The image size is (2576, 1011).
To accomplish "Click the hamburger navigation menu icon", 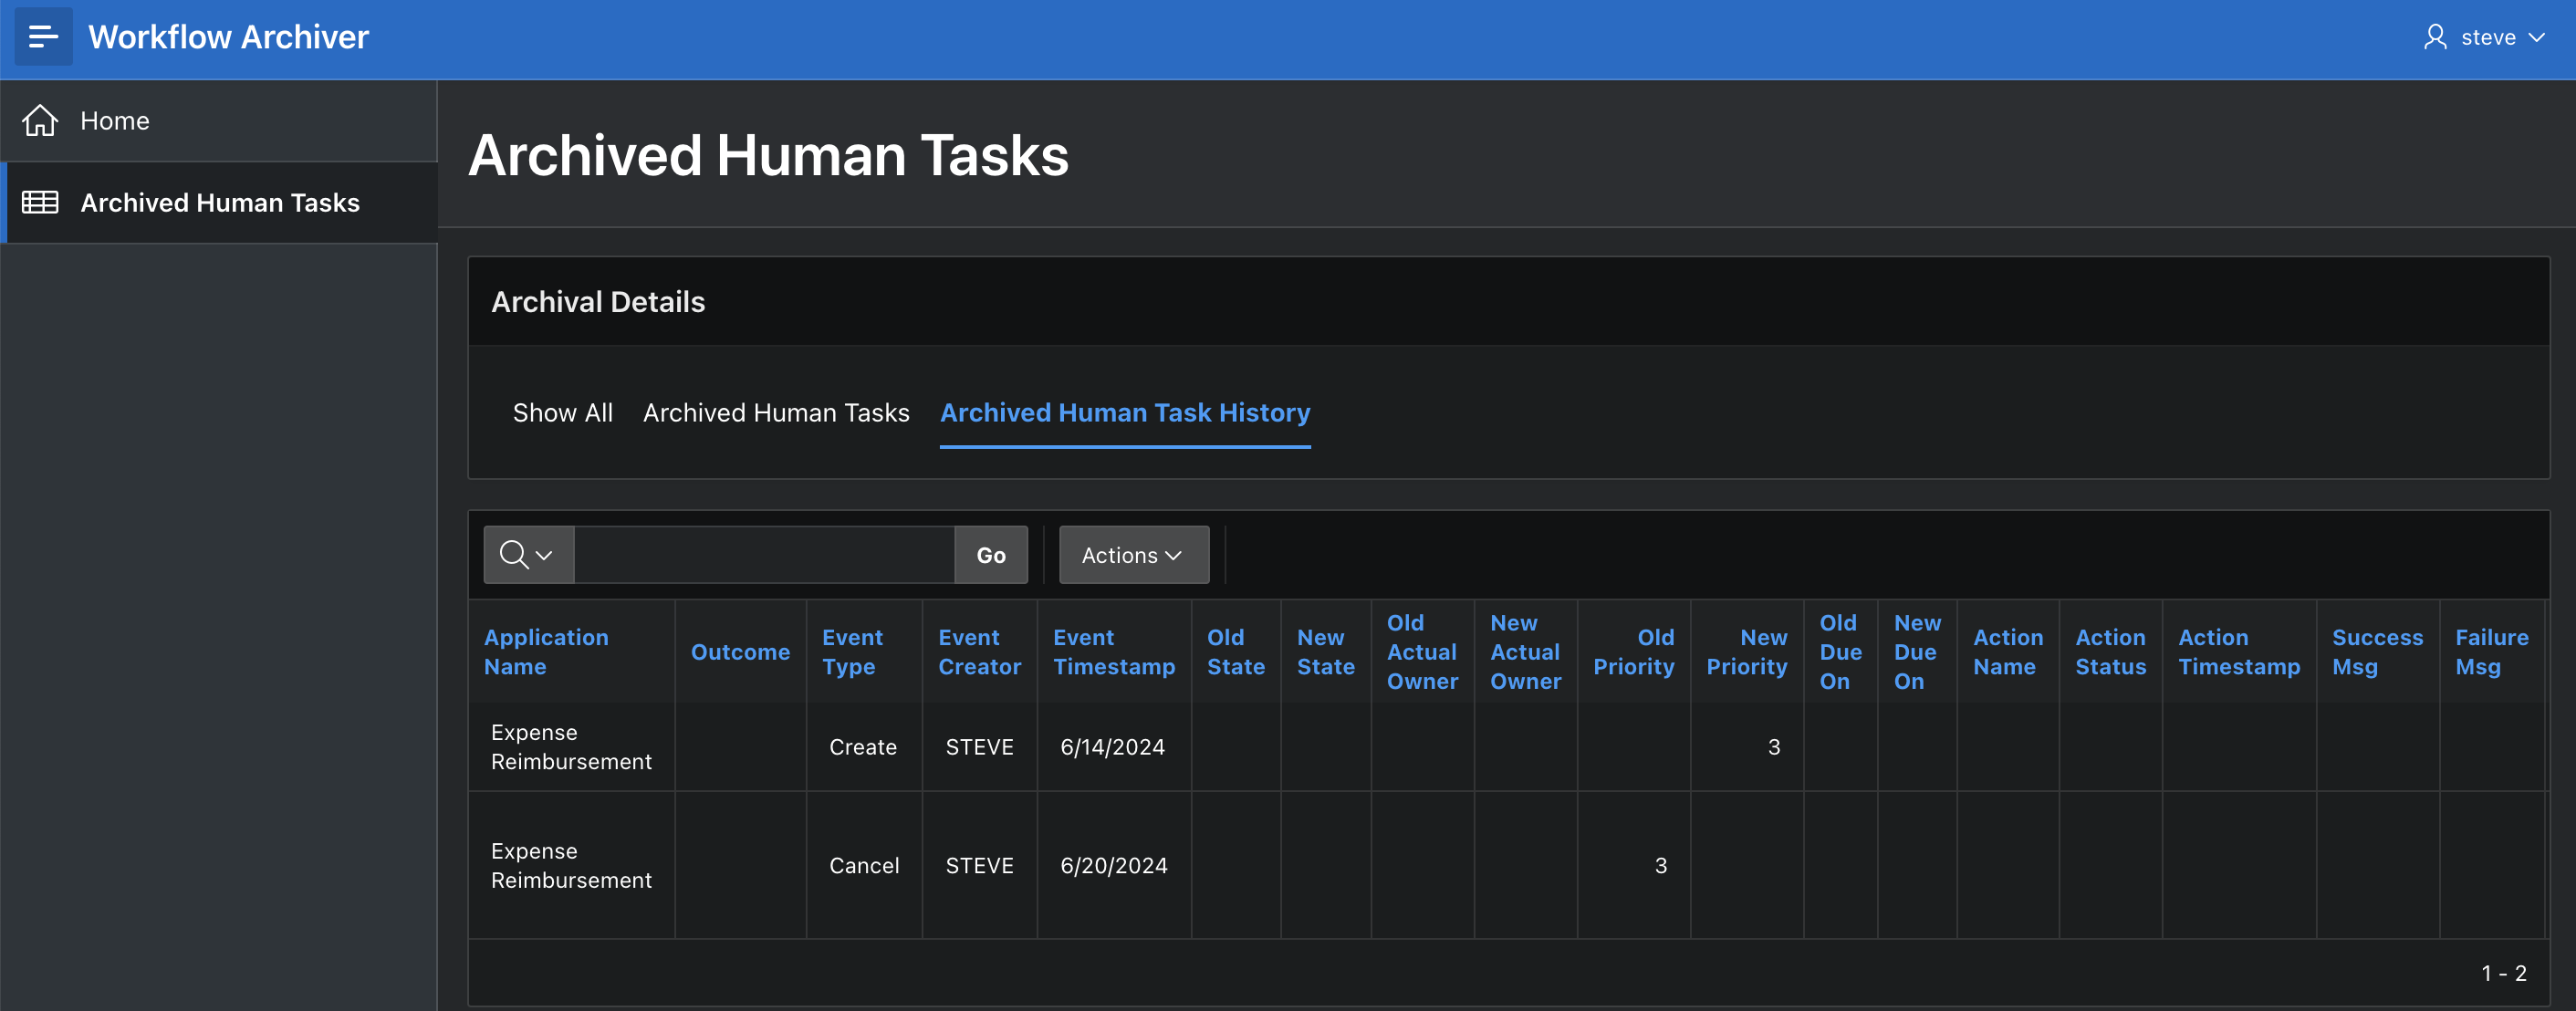I will pyautogui.click(x=43, y=37).
